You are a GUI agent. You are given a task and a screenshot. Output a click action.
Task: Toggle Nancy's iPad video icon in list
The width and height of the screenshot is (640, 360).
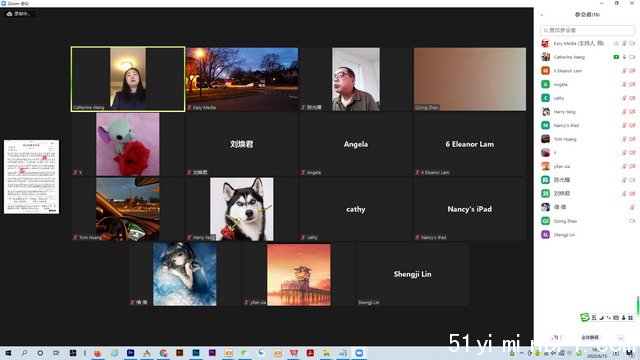tap(632, 125)
